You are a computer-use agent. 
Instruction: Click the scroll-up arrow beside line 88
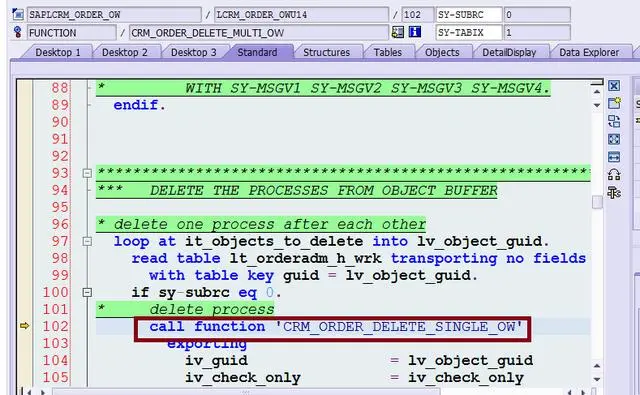pyautogui.click(x=597, y=92)
